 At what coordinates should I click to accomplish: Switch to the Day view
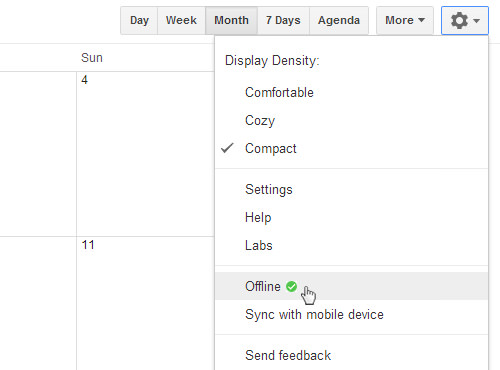(x=139, y=20)
